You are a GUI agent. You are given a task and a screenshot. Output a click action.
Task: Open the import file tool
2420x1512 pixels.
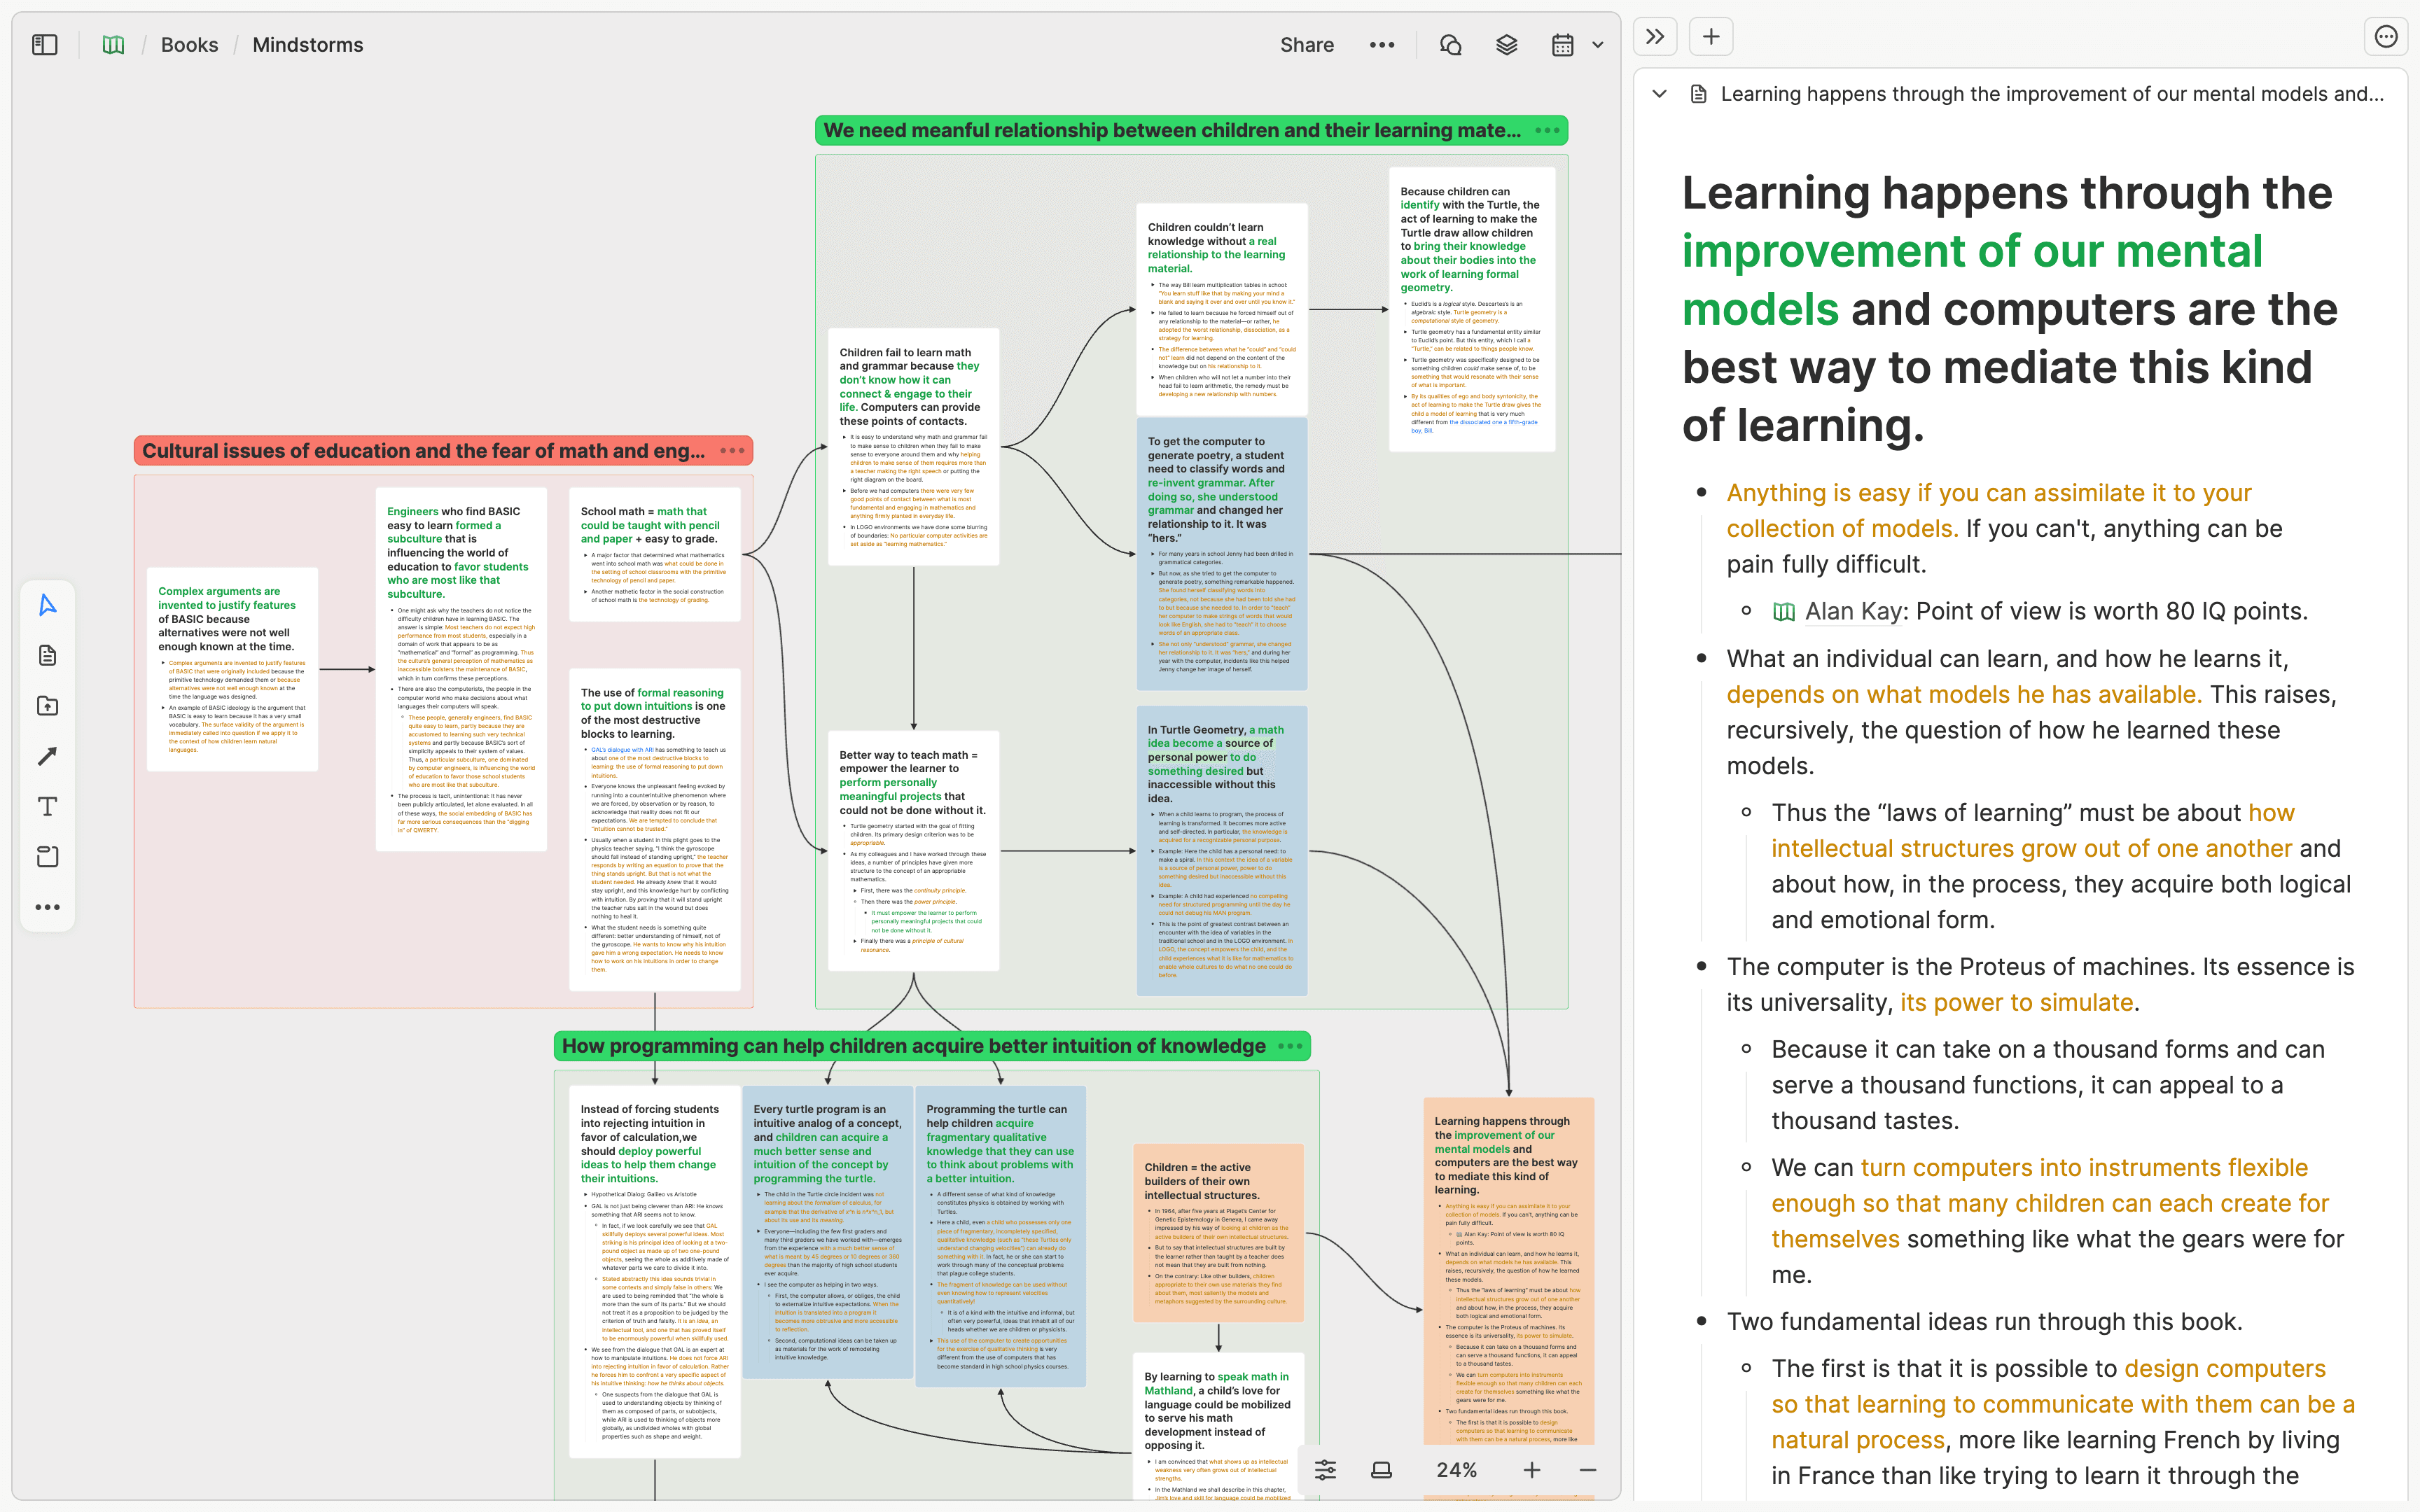46,705
